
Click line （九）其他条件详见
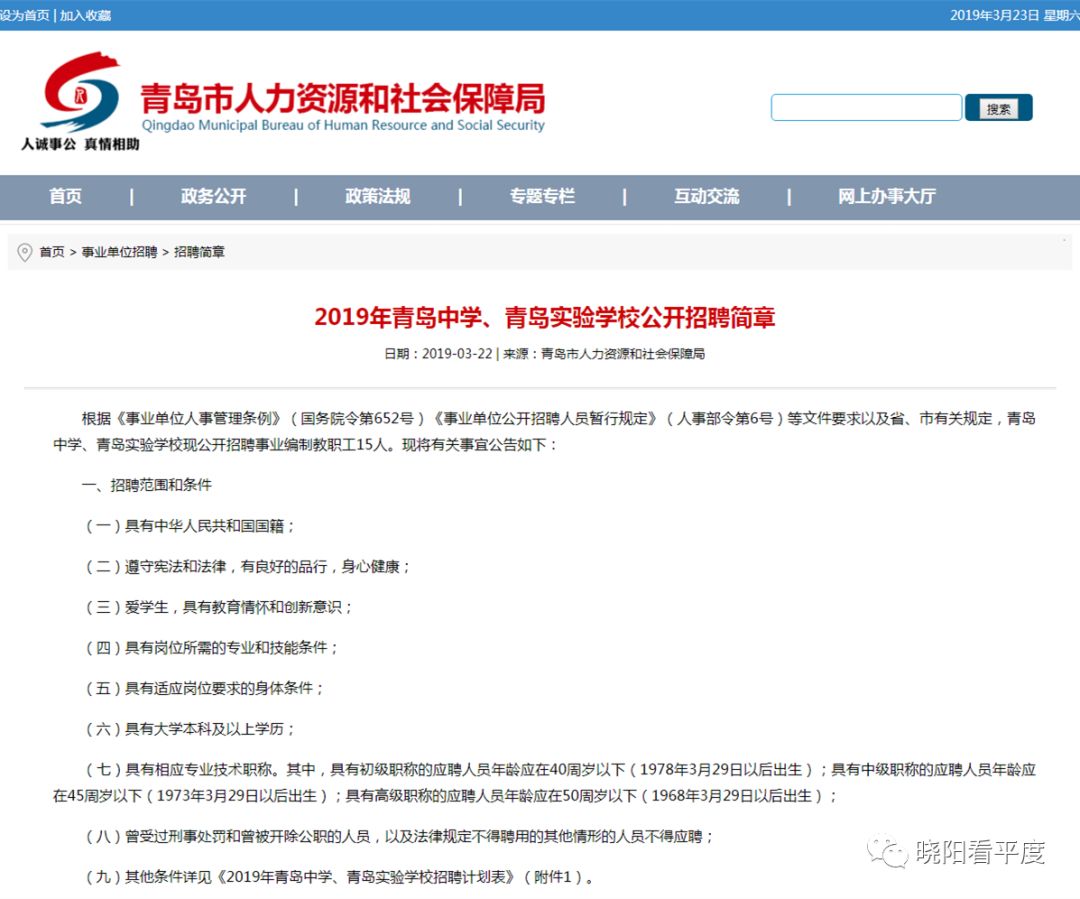tap(338, 877)
